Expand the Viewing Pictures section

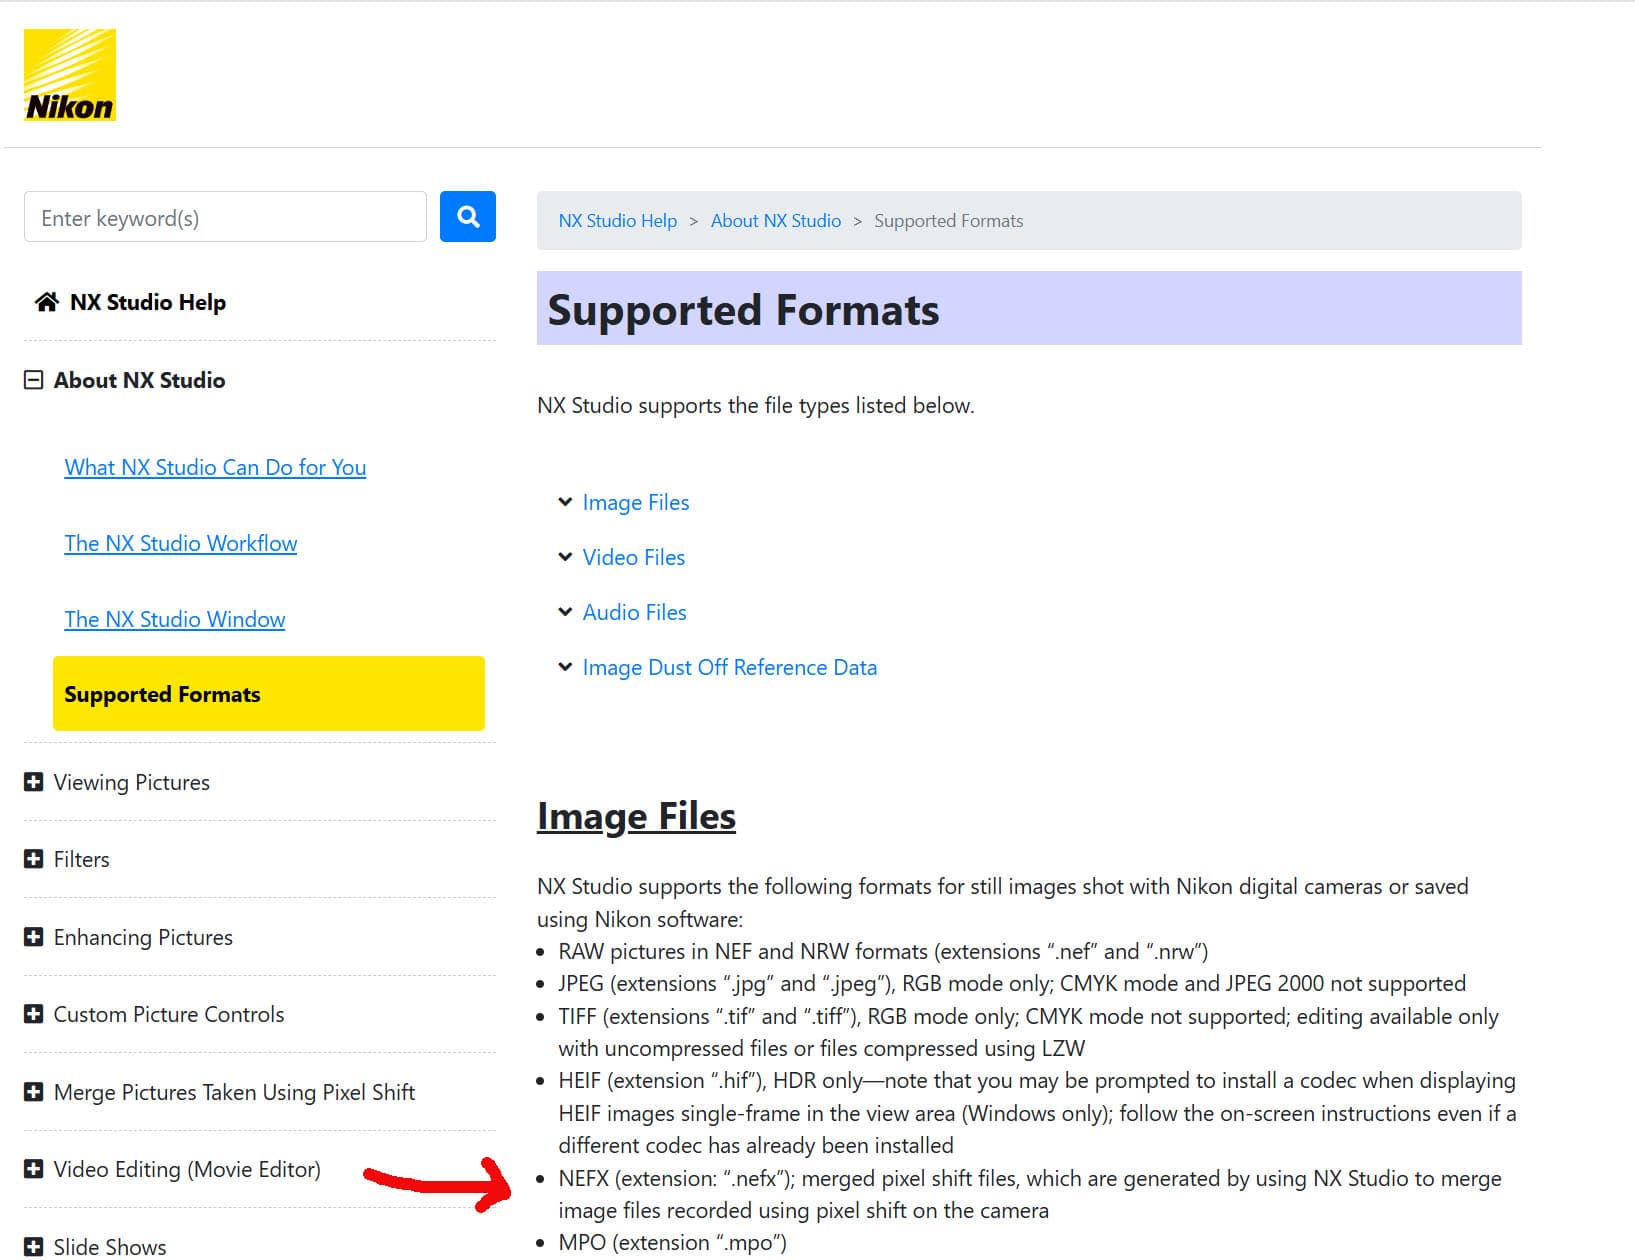pyautogui.click(x=33, y=782)
